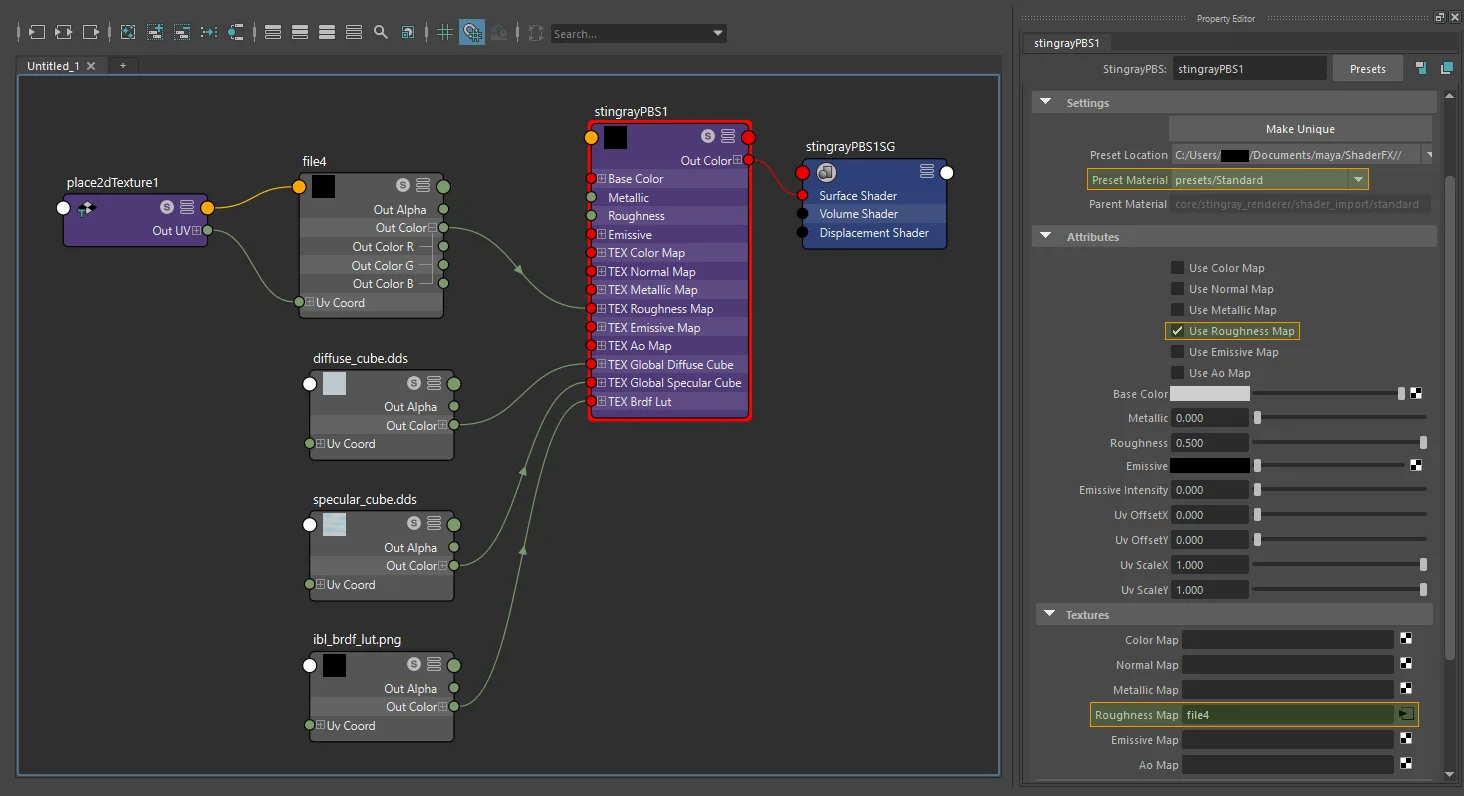Image resolution: width=1464 pixels, height=796 pixels.
Task: Enable the Use Emissive Map checkbox
Action: pos(1178,352)
